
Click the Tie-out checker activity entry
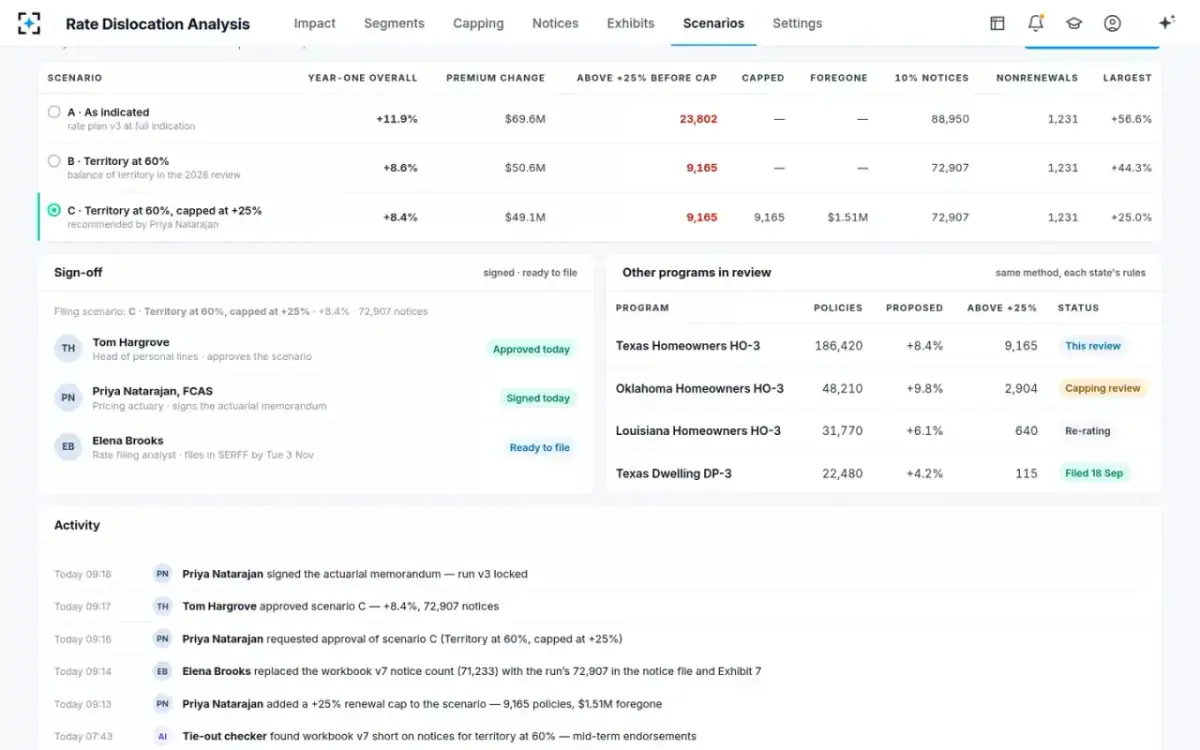(600, 736)
